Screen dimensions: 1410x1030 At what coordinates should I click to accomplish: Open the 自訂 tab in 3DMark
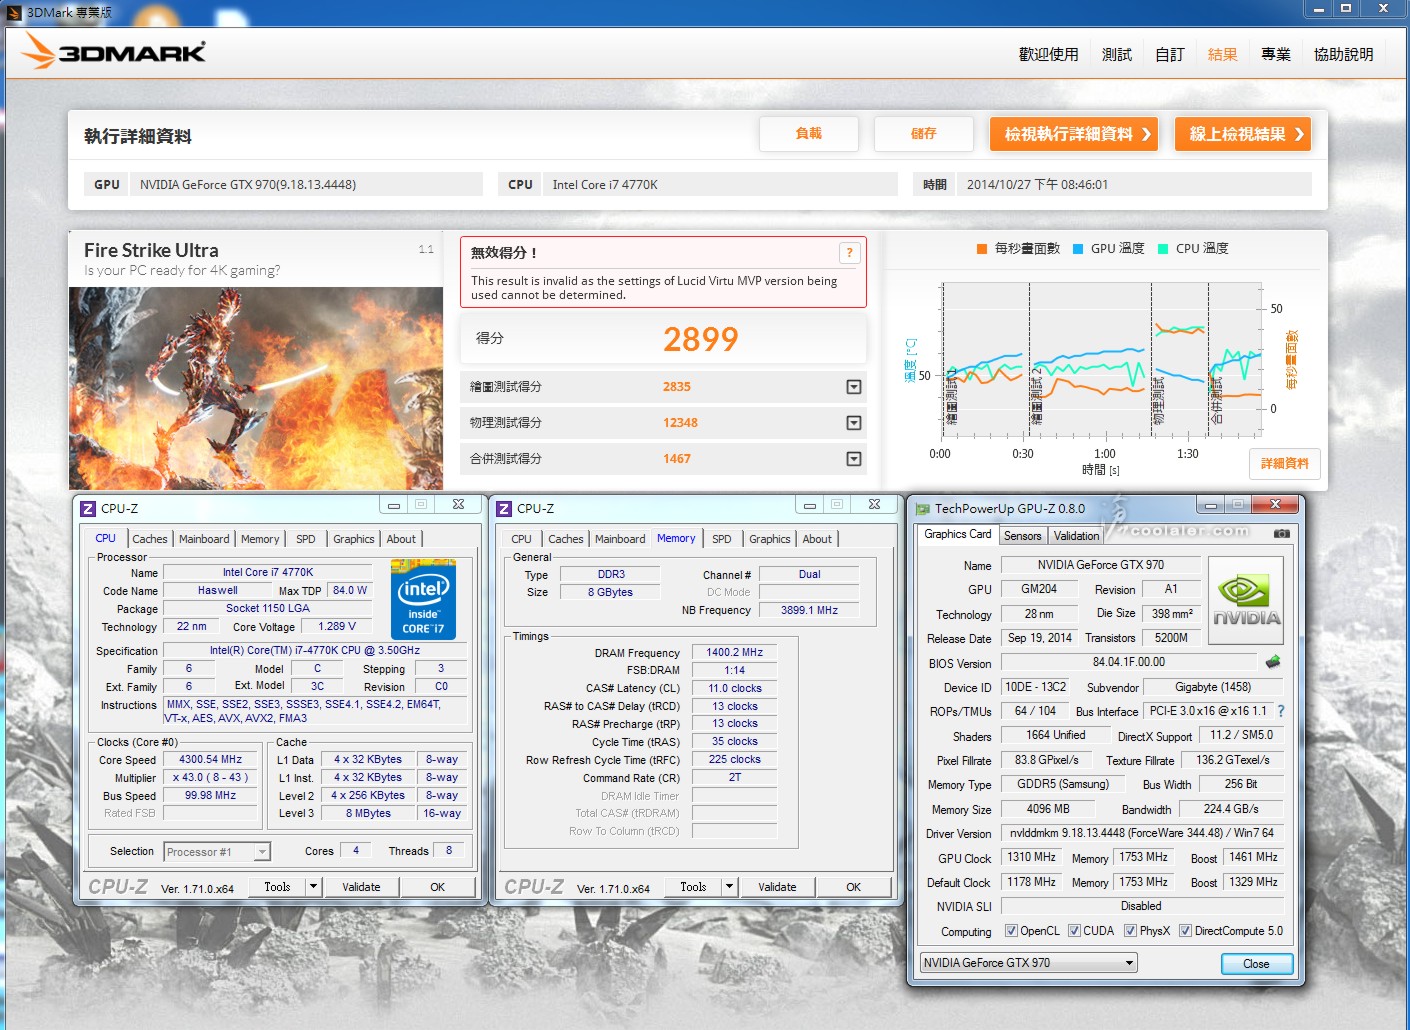click(1170, 54)
